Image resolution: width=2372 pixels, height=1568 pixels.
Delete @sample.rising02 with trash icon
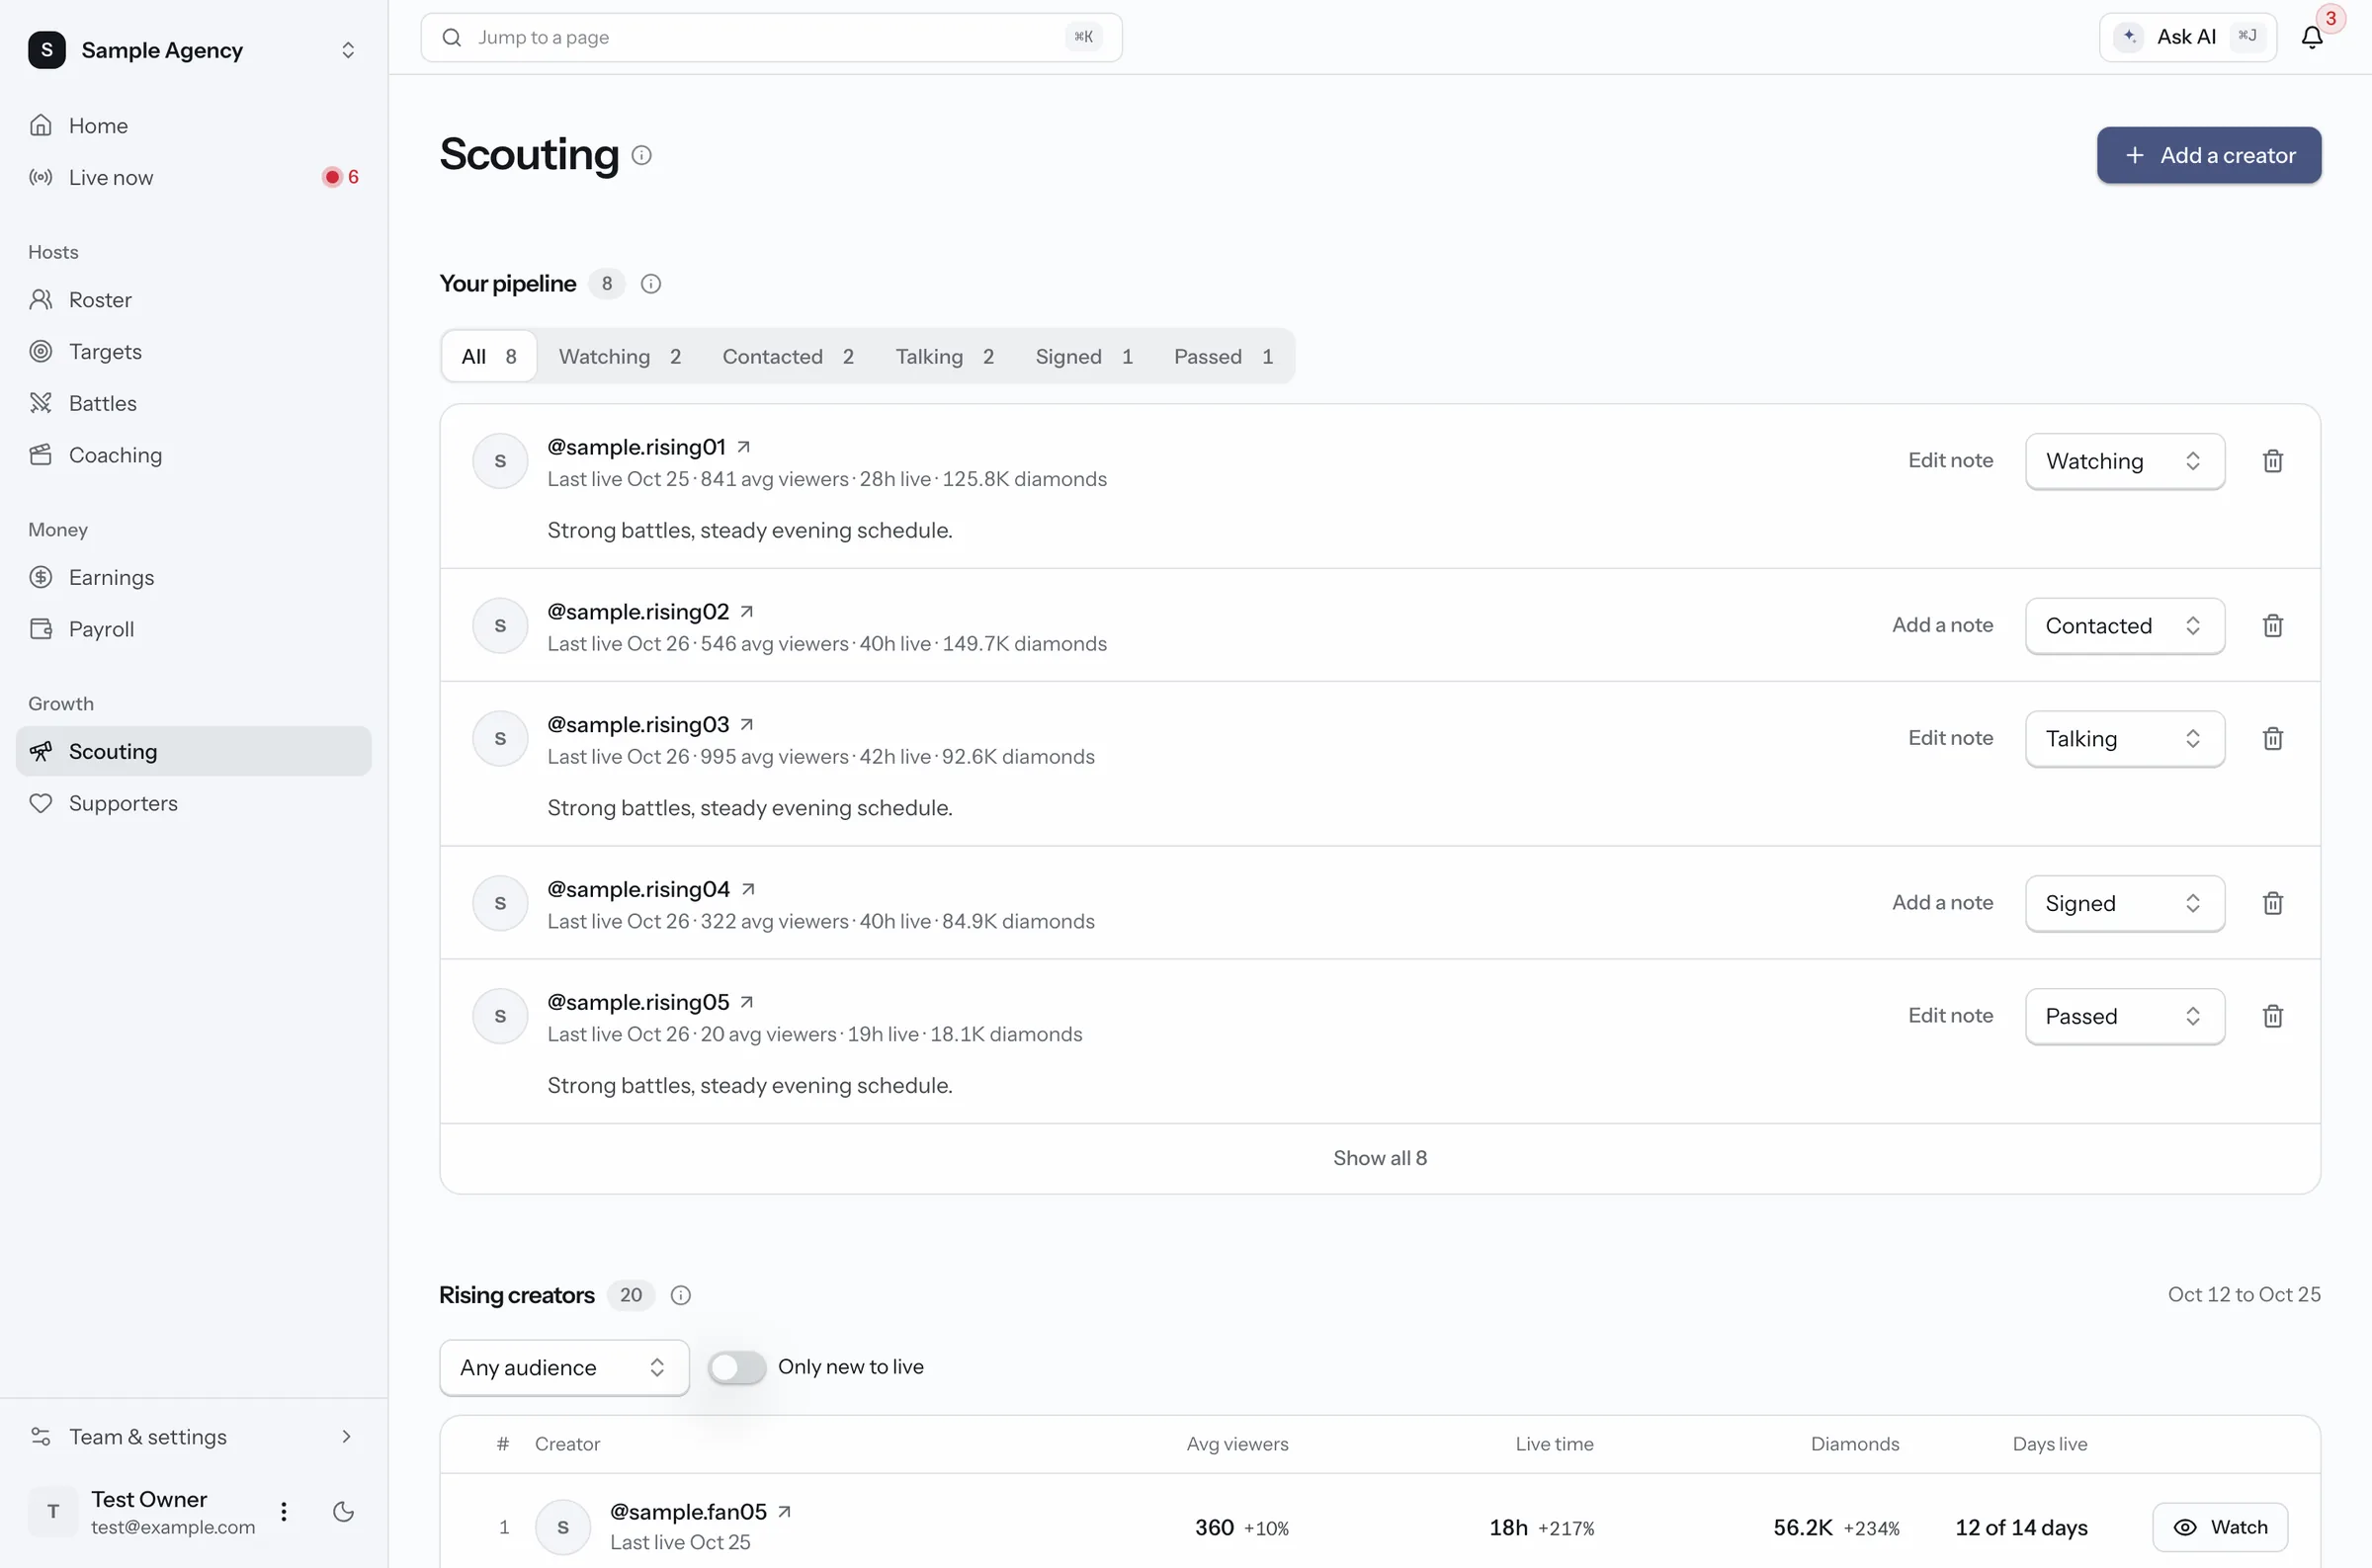coord(2272,626)
